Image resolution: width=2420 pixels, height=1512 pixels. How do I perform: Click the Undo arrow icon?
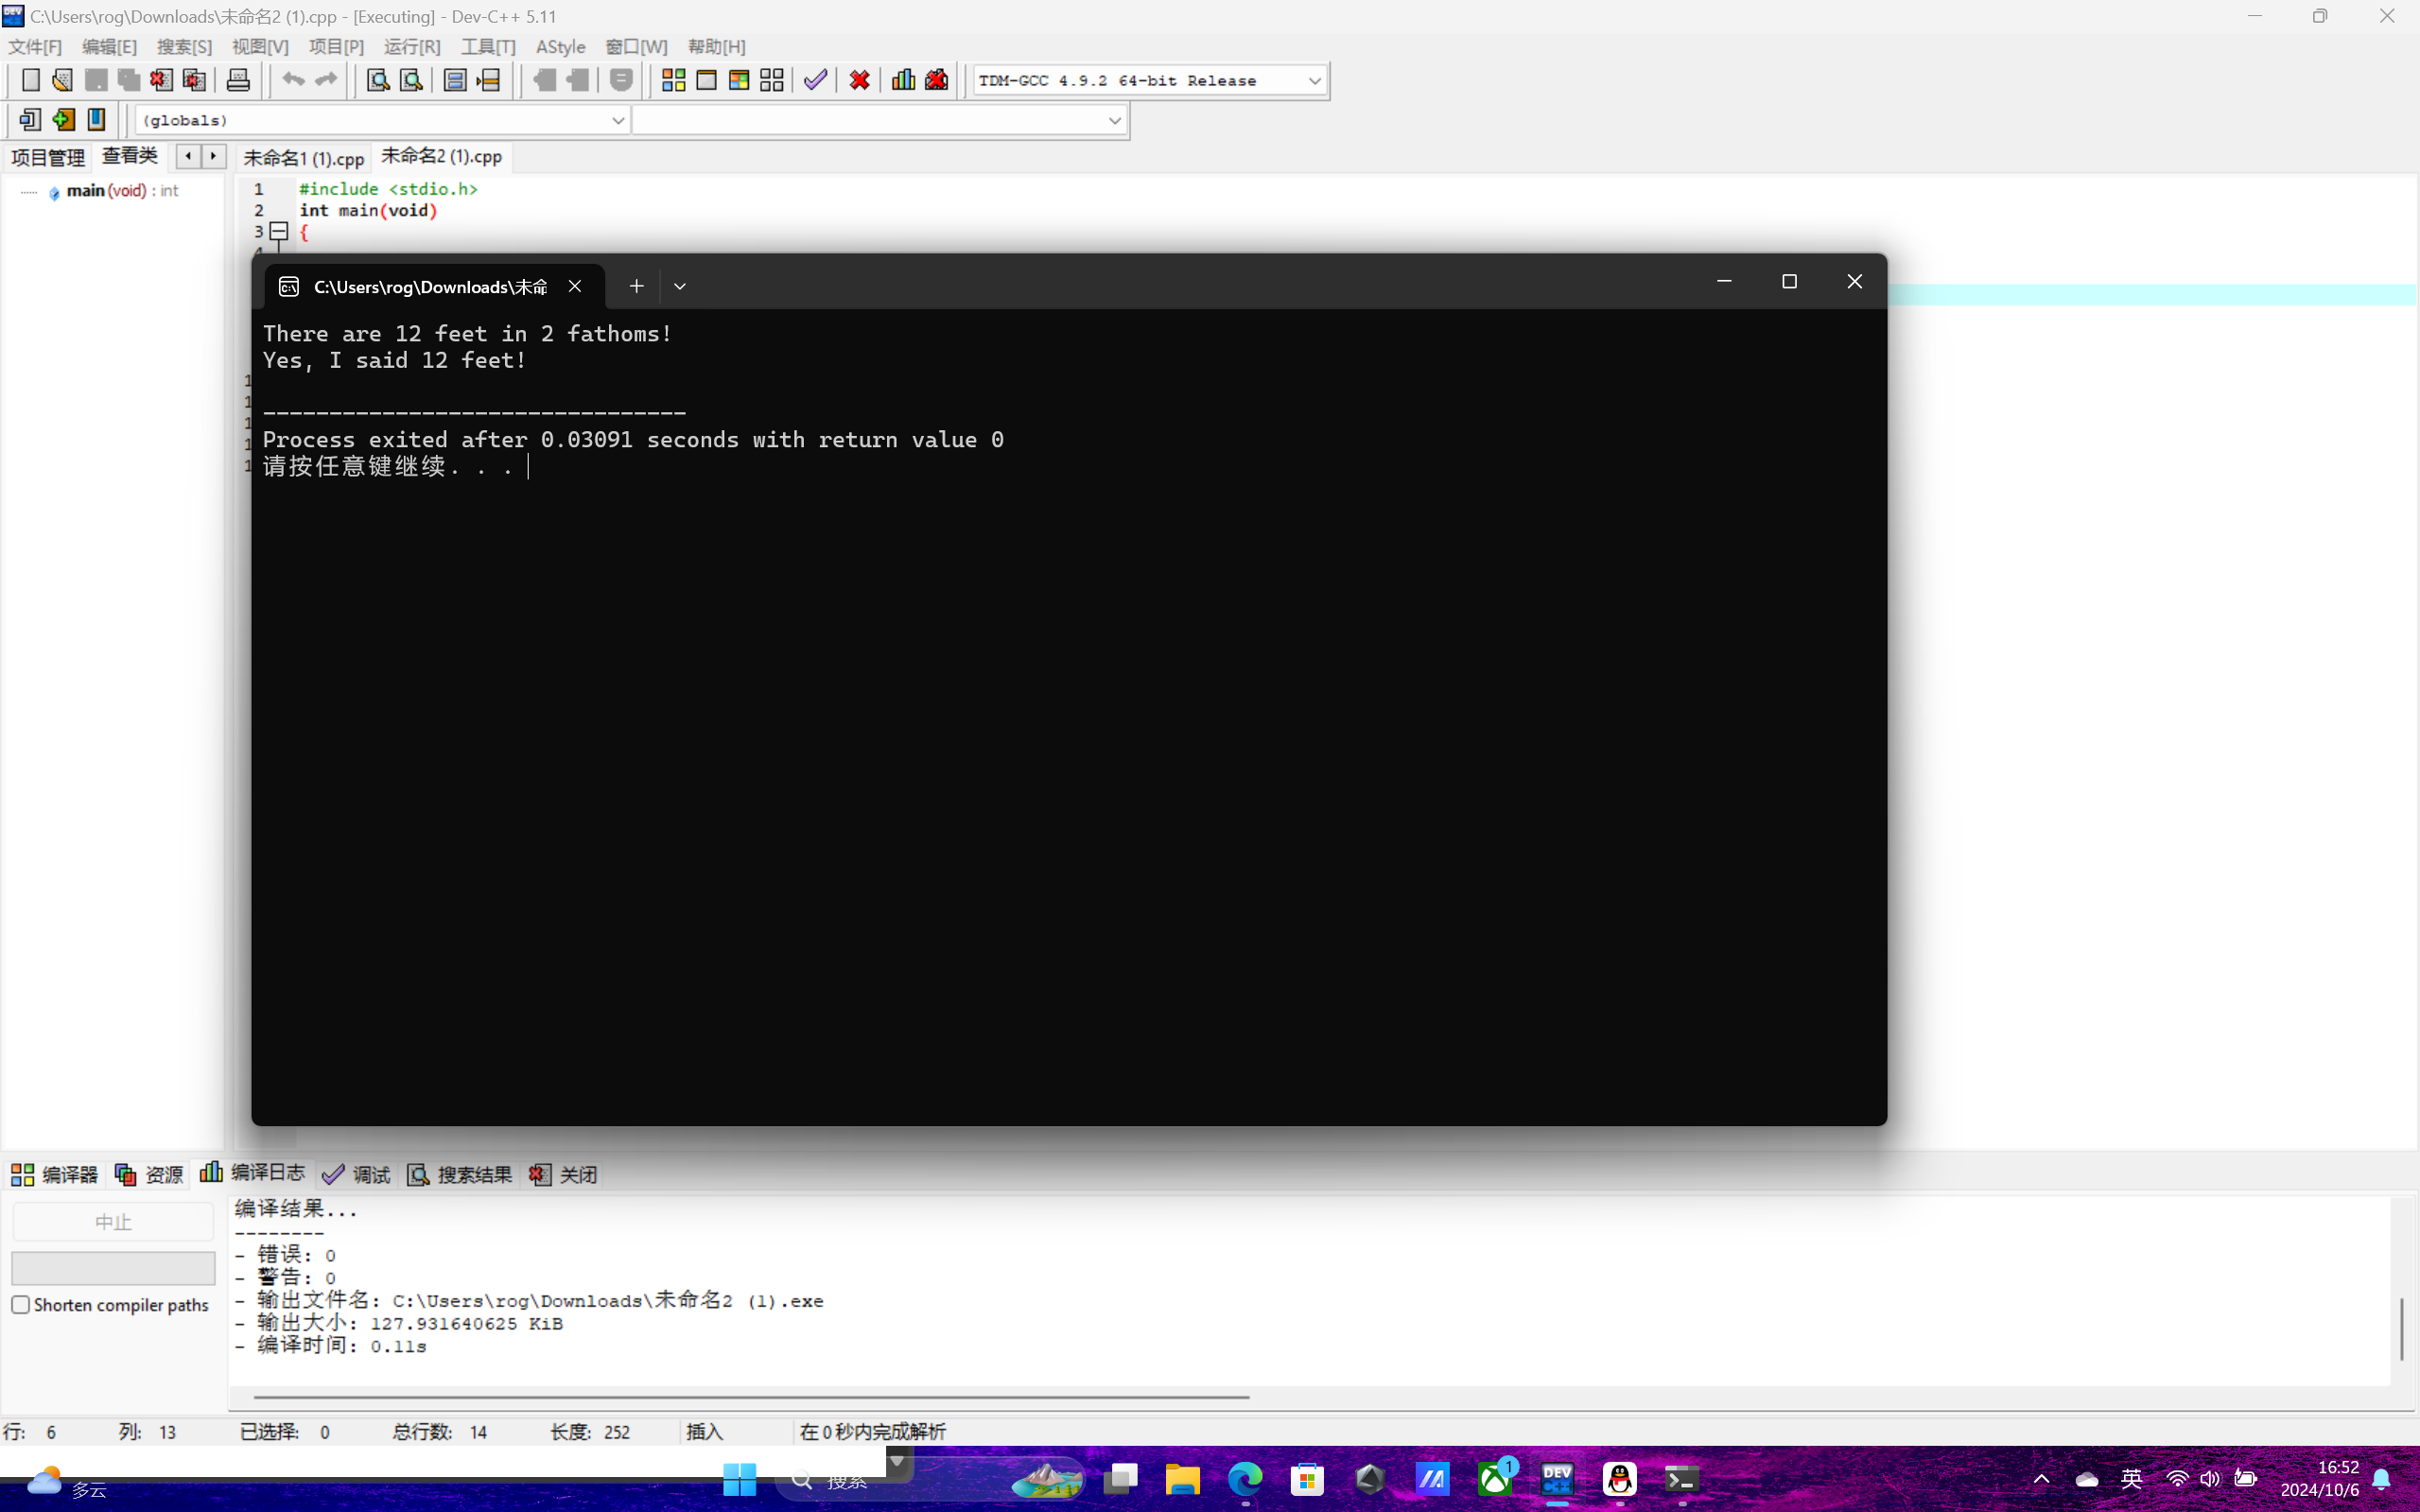pyautogui.click(x=293, y=80)
